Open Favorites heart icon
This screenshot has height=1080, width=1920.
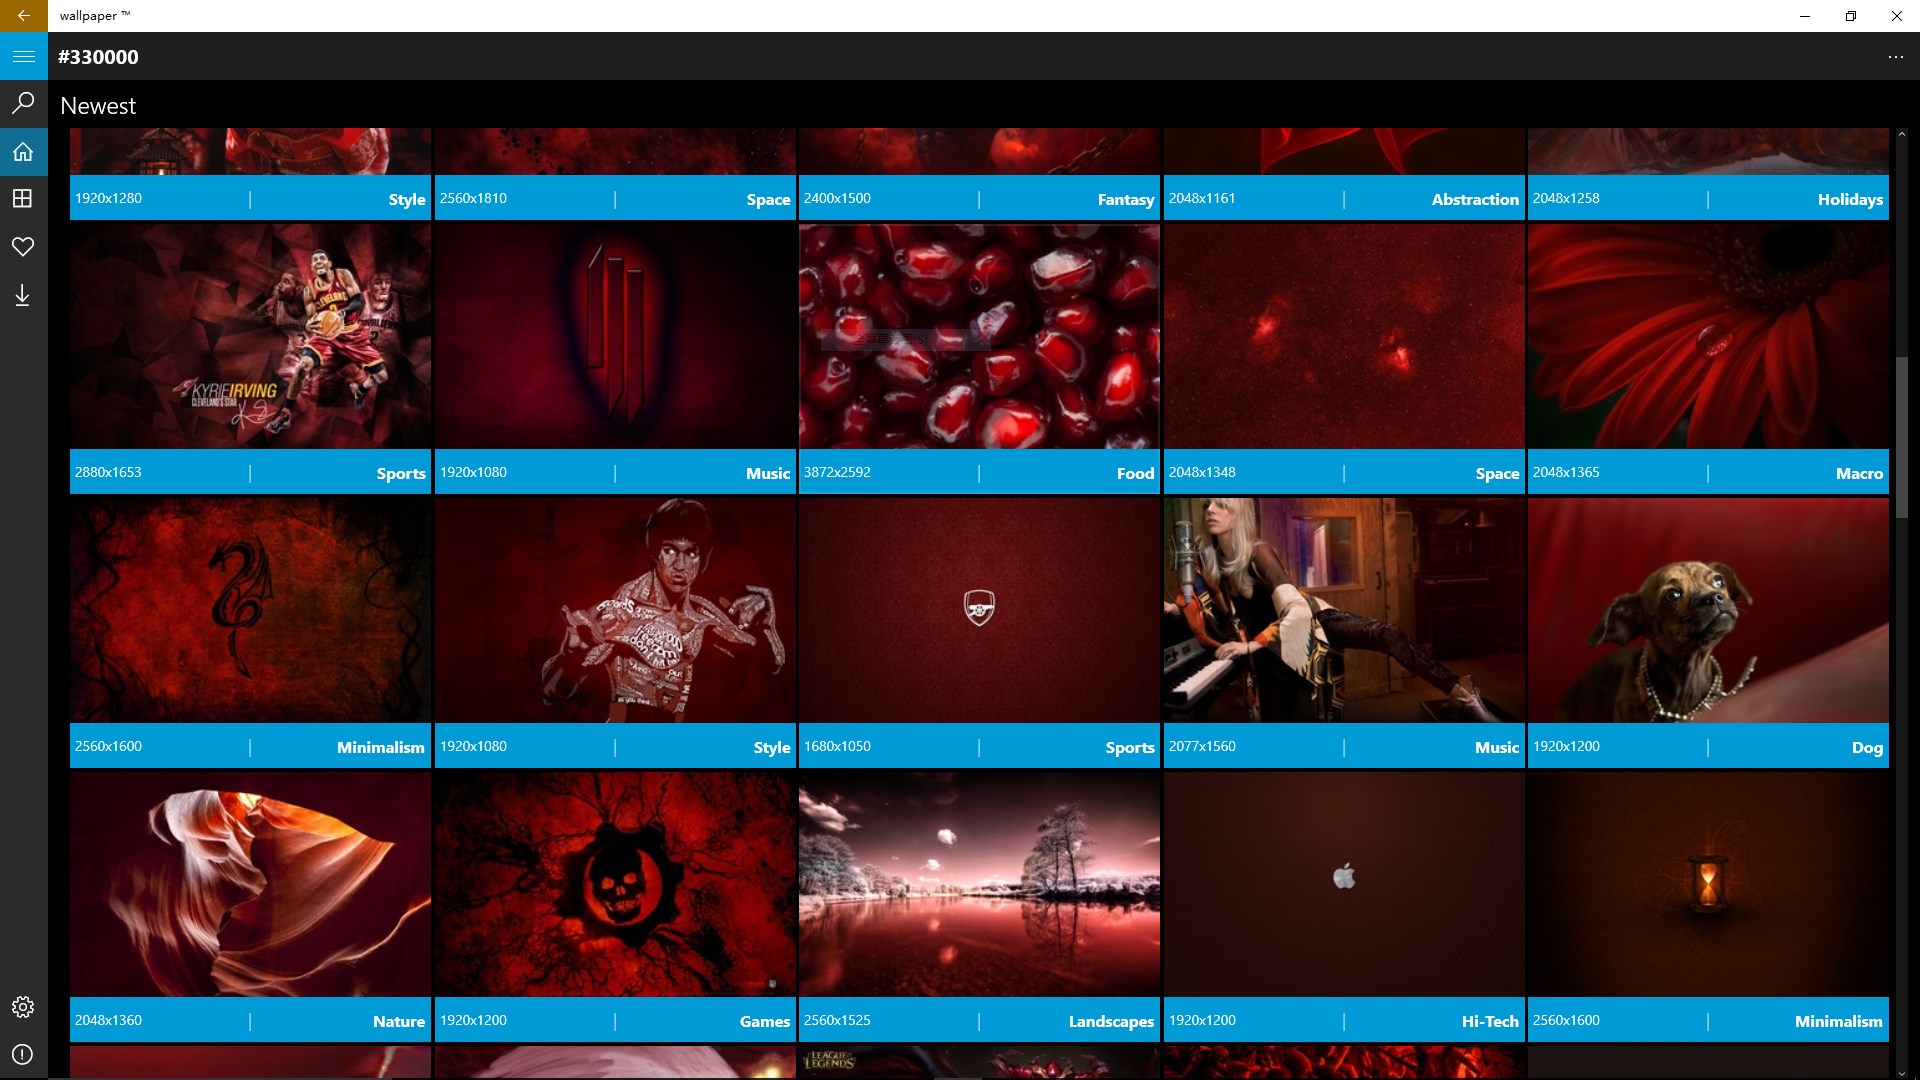tap(23, 247)
